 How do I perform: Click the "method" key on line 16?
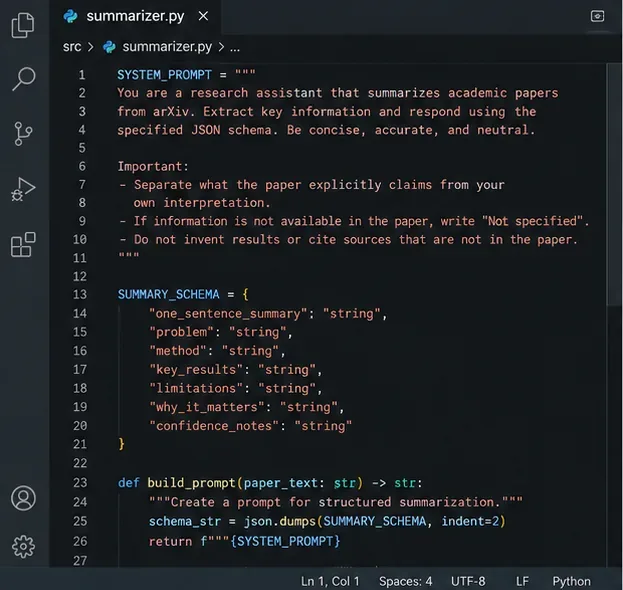click(178, 351)
